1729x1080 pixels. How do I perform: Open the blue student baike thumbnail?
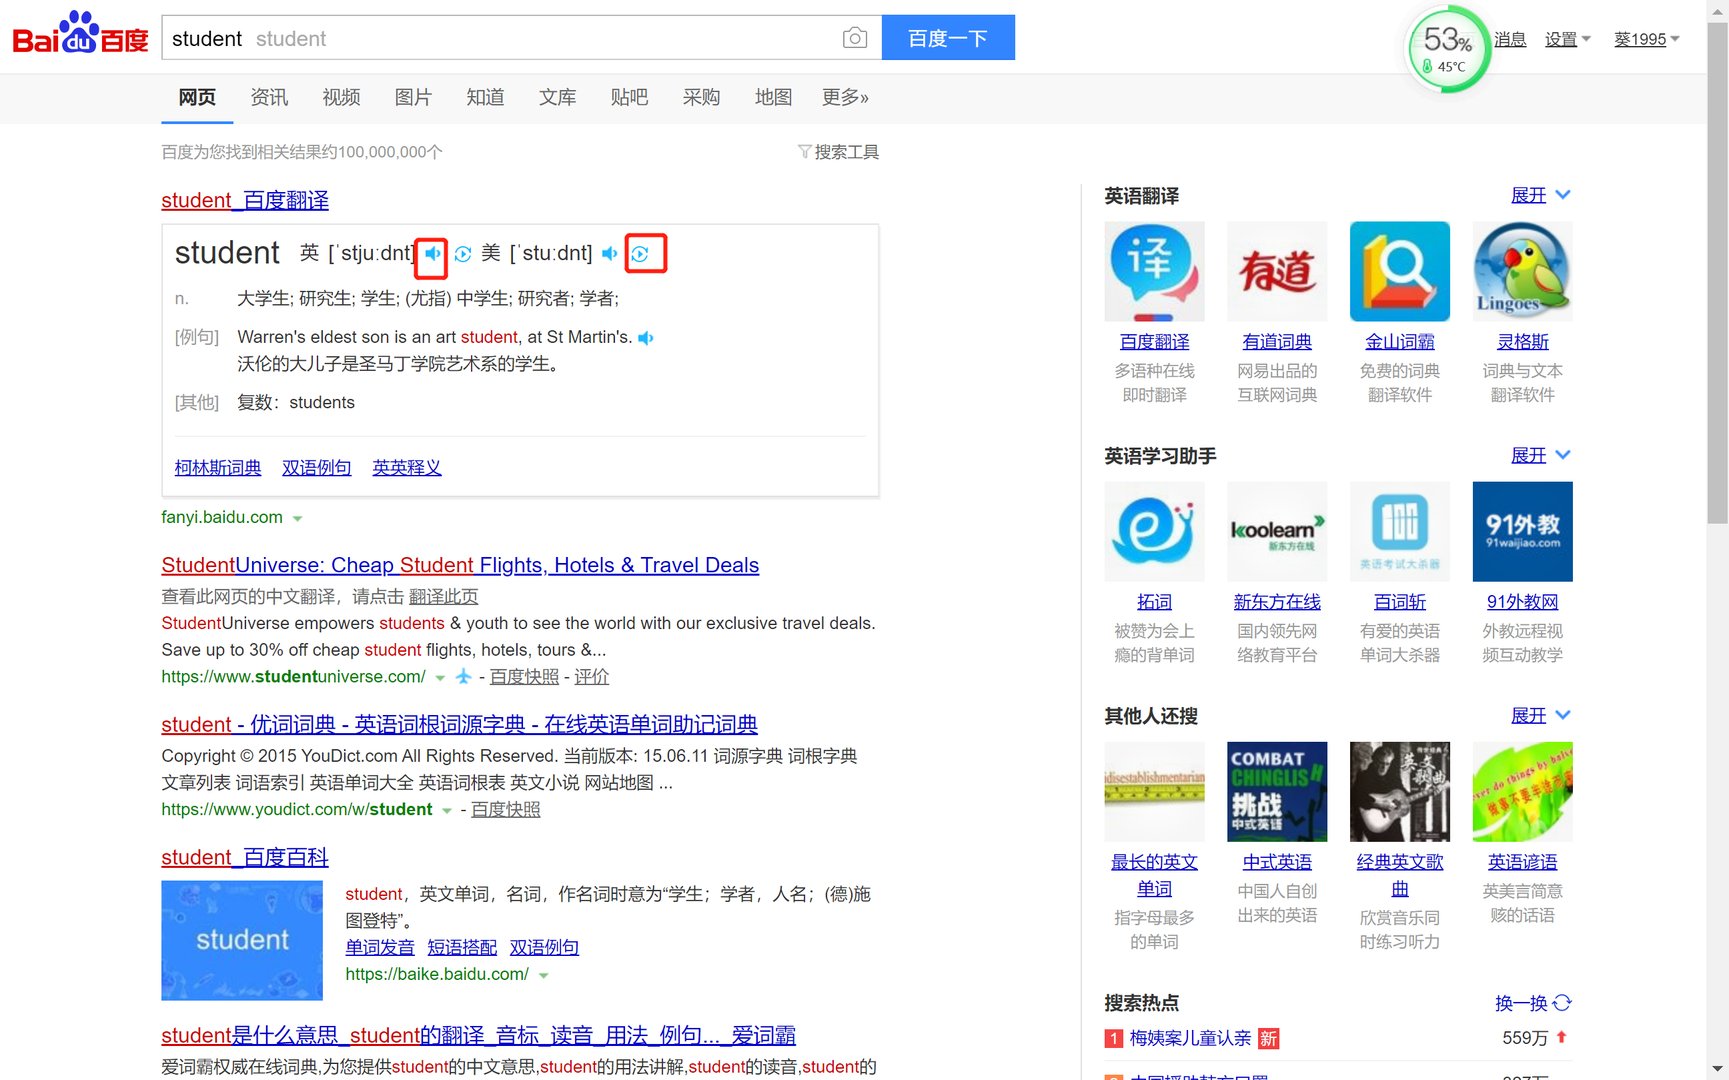point(242,940)
